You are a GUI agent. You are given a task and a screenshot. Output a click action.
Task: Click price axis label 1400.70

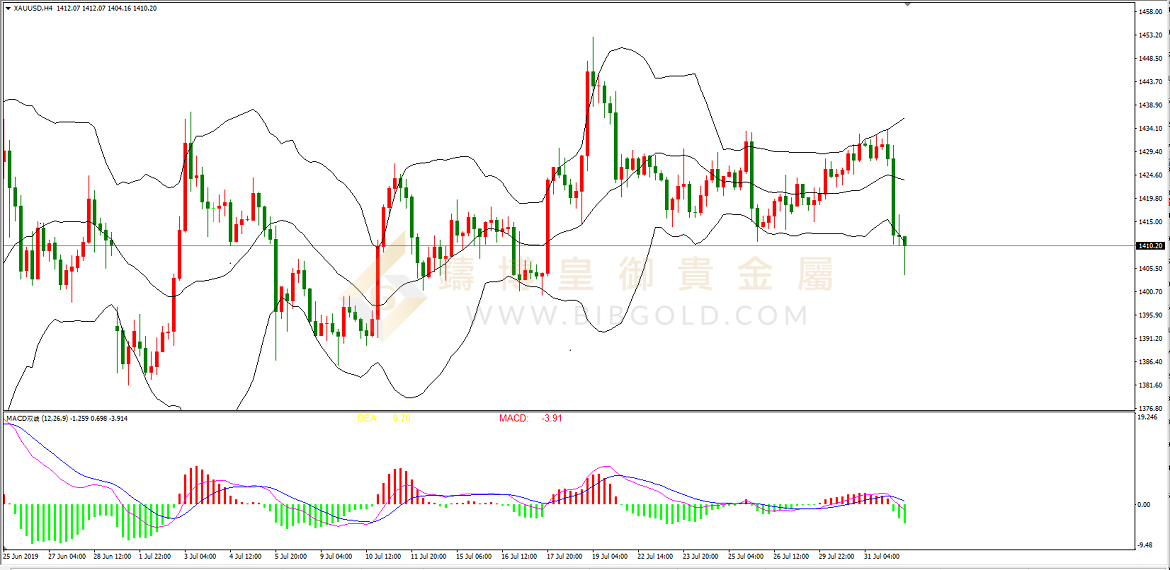[1150, 292]
